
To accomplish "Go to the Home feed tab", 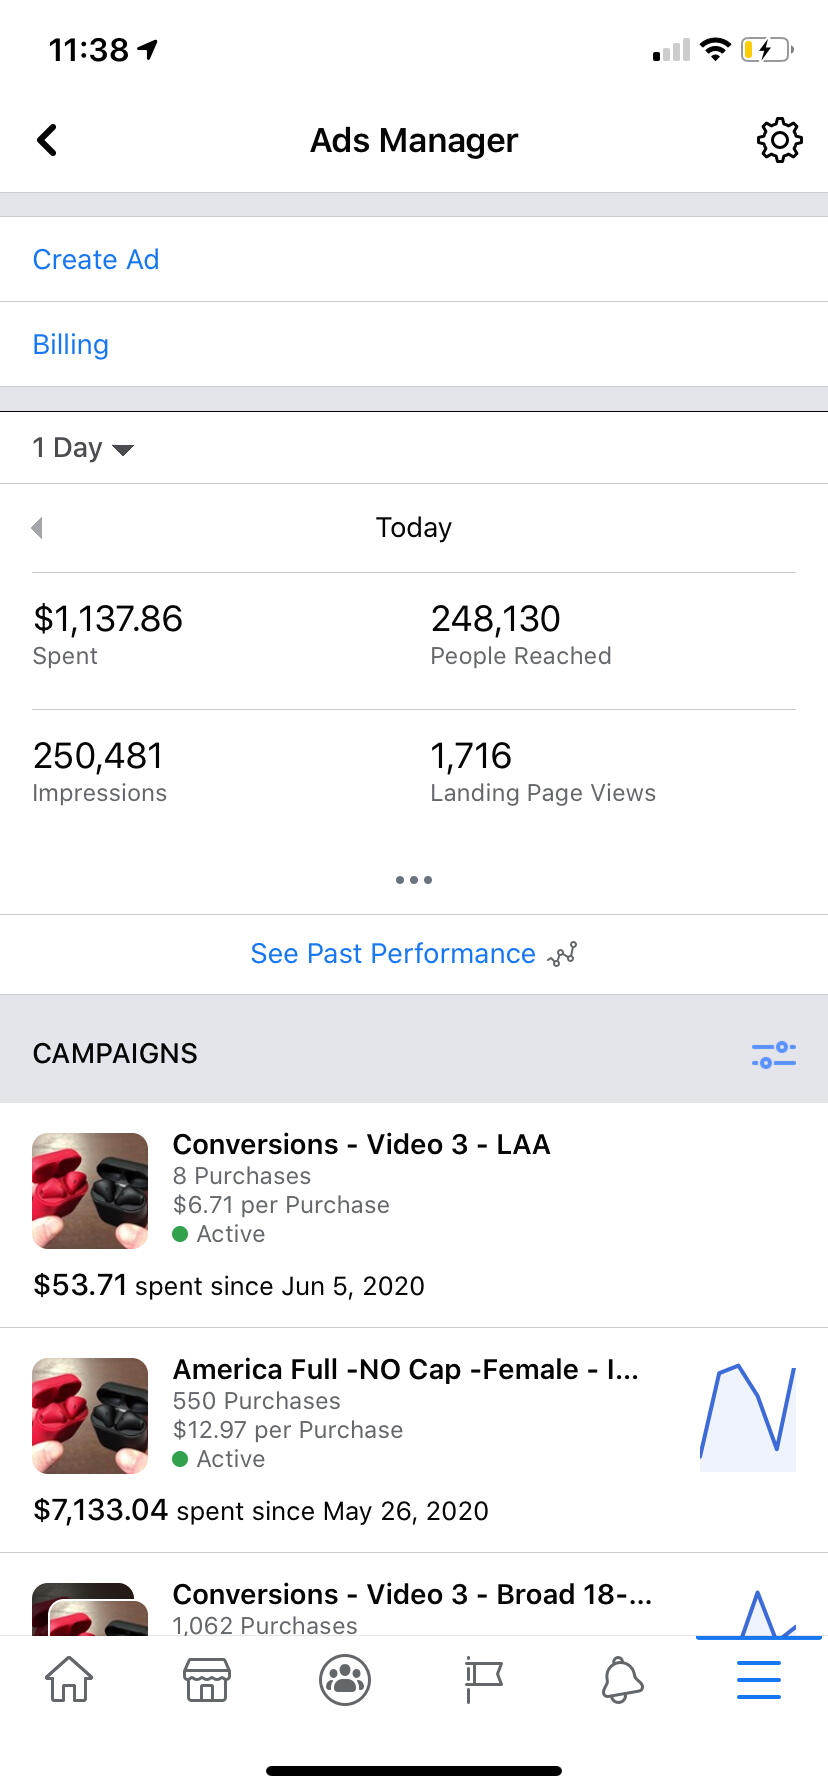I will click(x=69, y=1679).
